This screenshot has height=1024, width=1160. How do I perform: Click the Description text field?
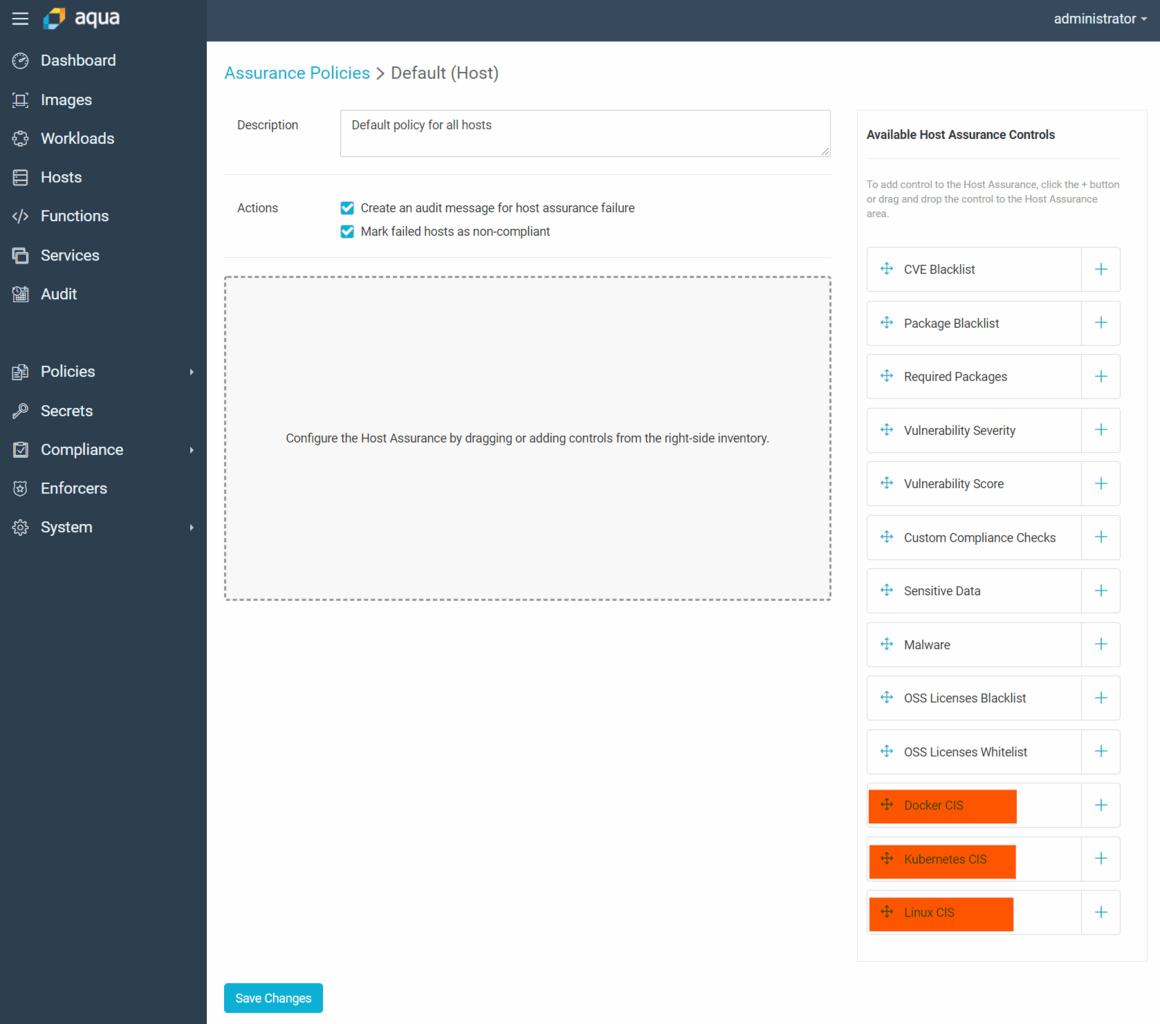[585, 133]
